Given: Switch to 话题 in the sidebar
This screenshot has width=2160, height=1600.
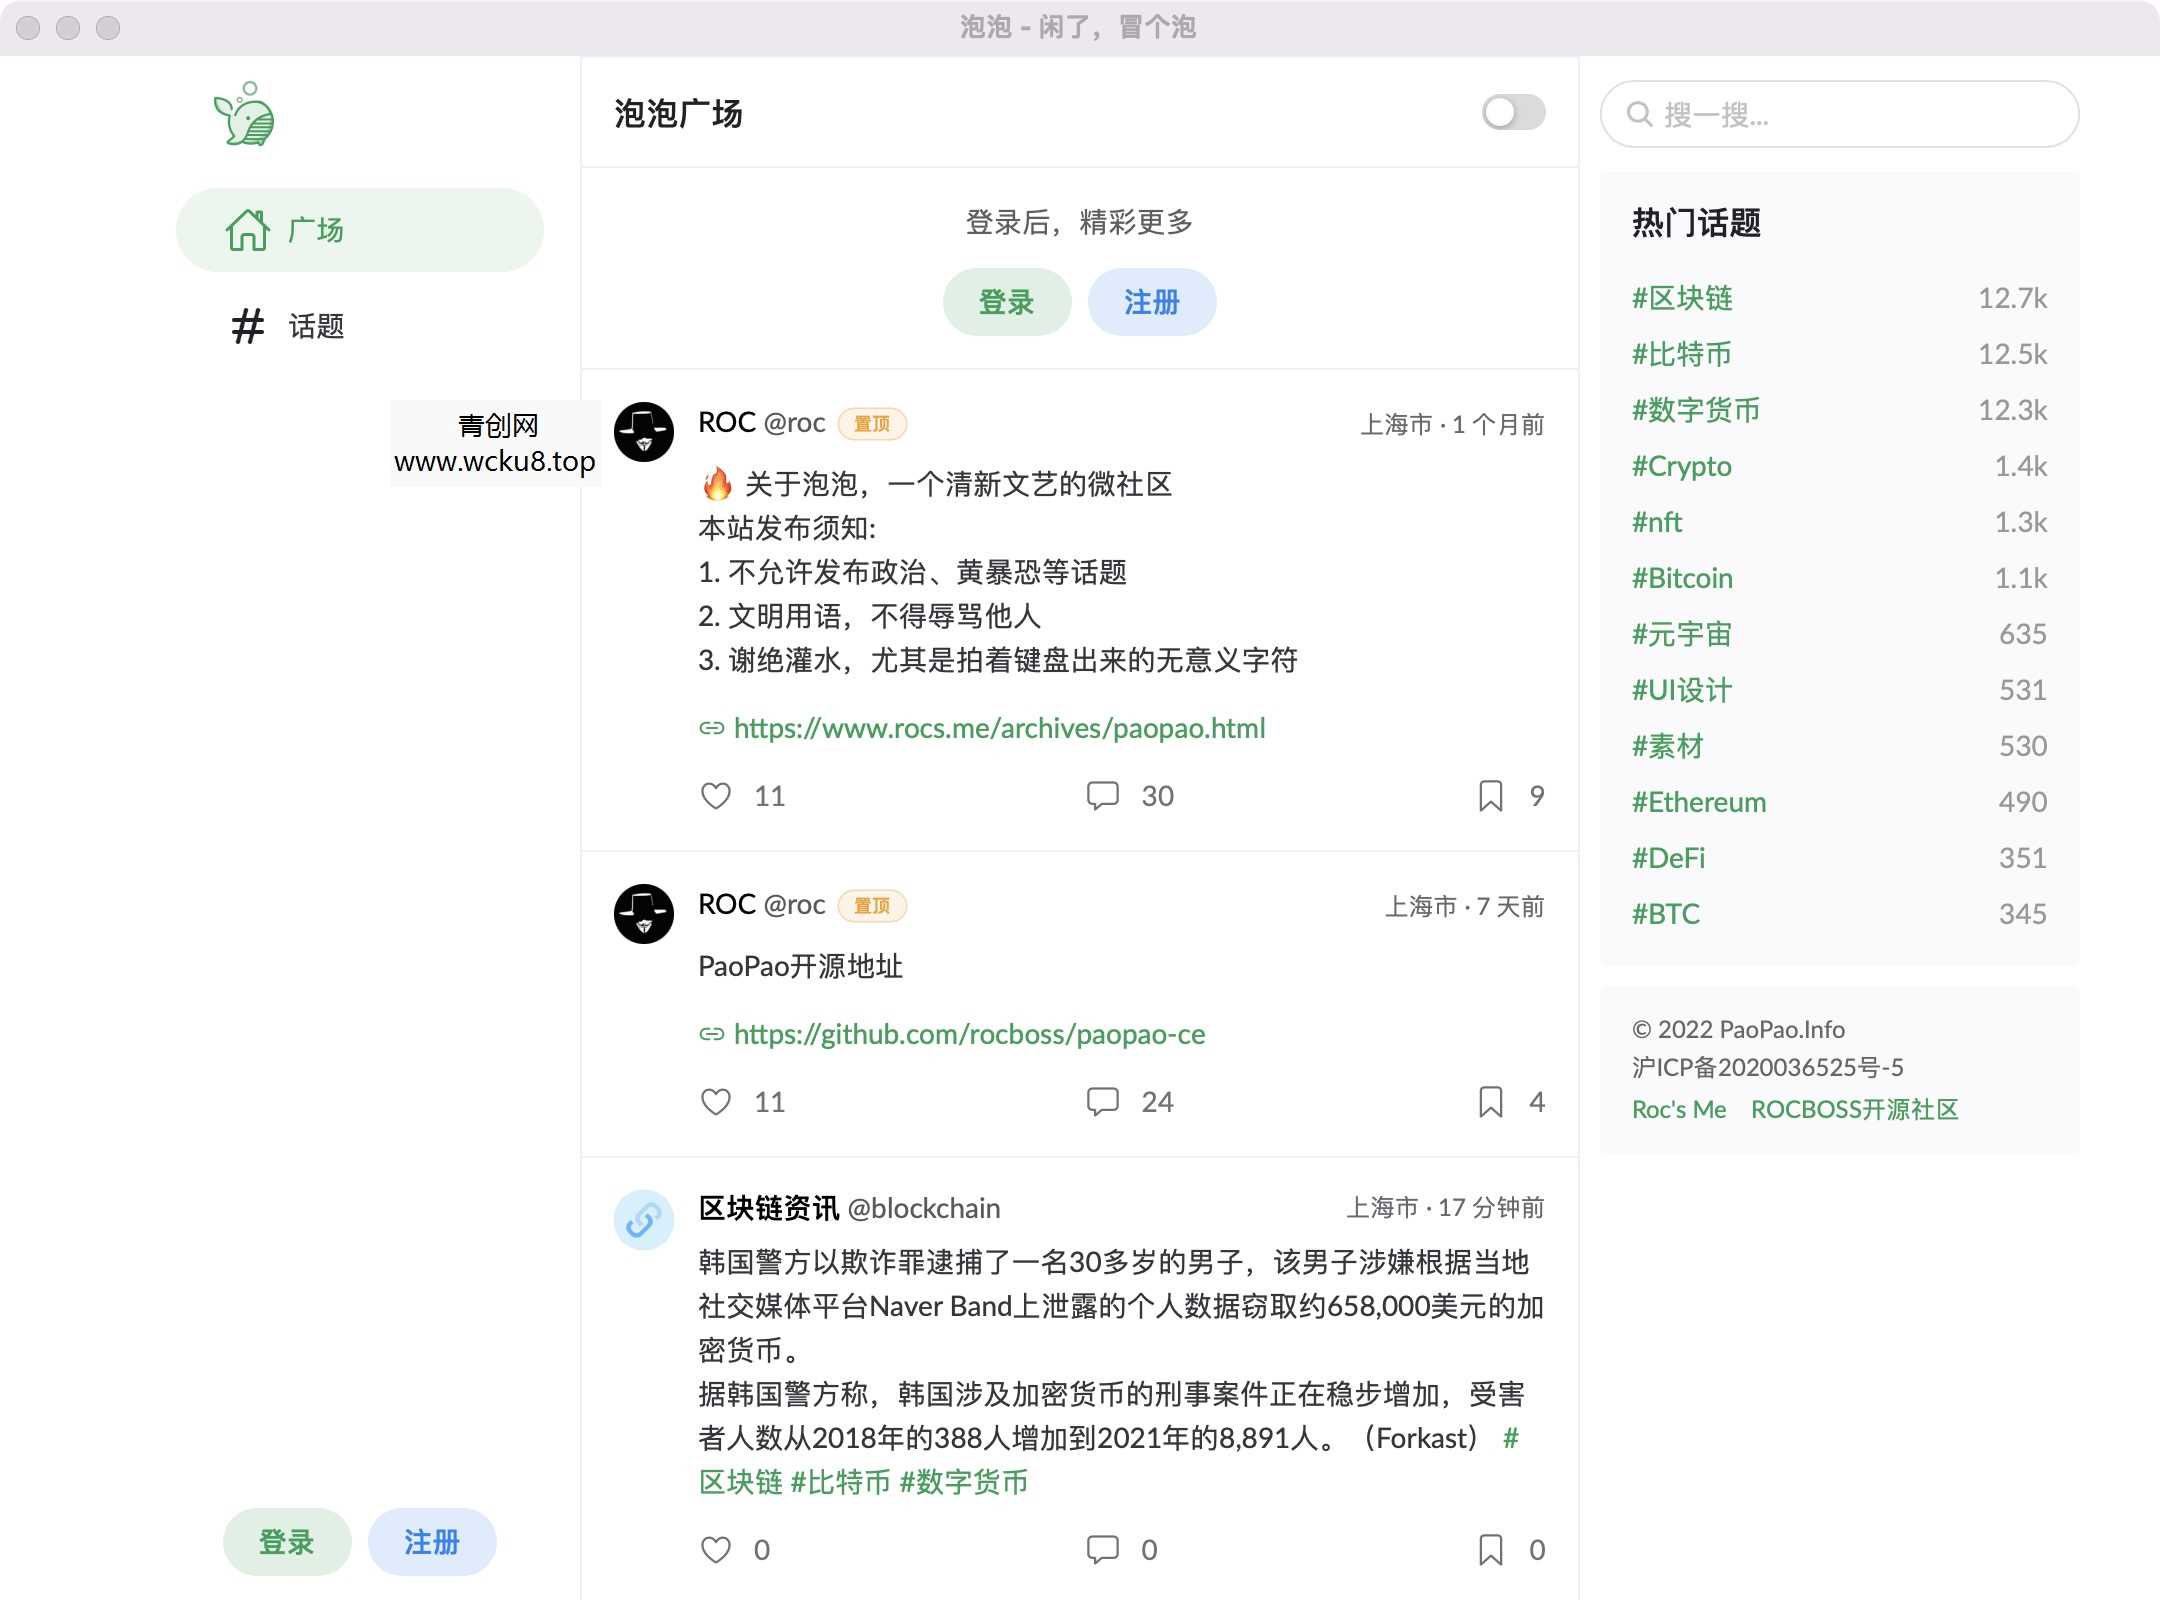Looking at the screenshot, I should coord(316,325).
